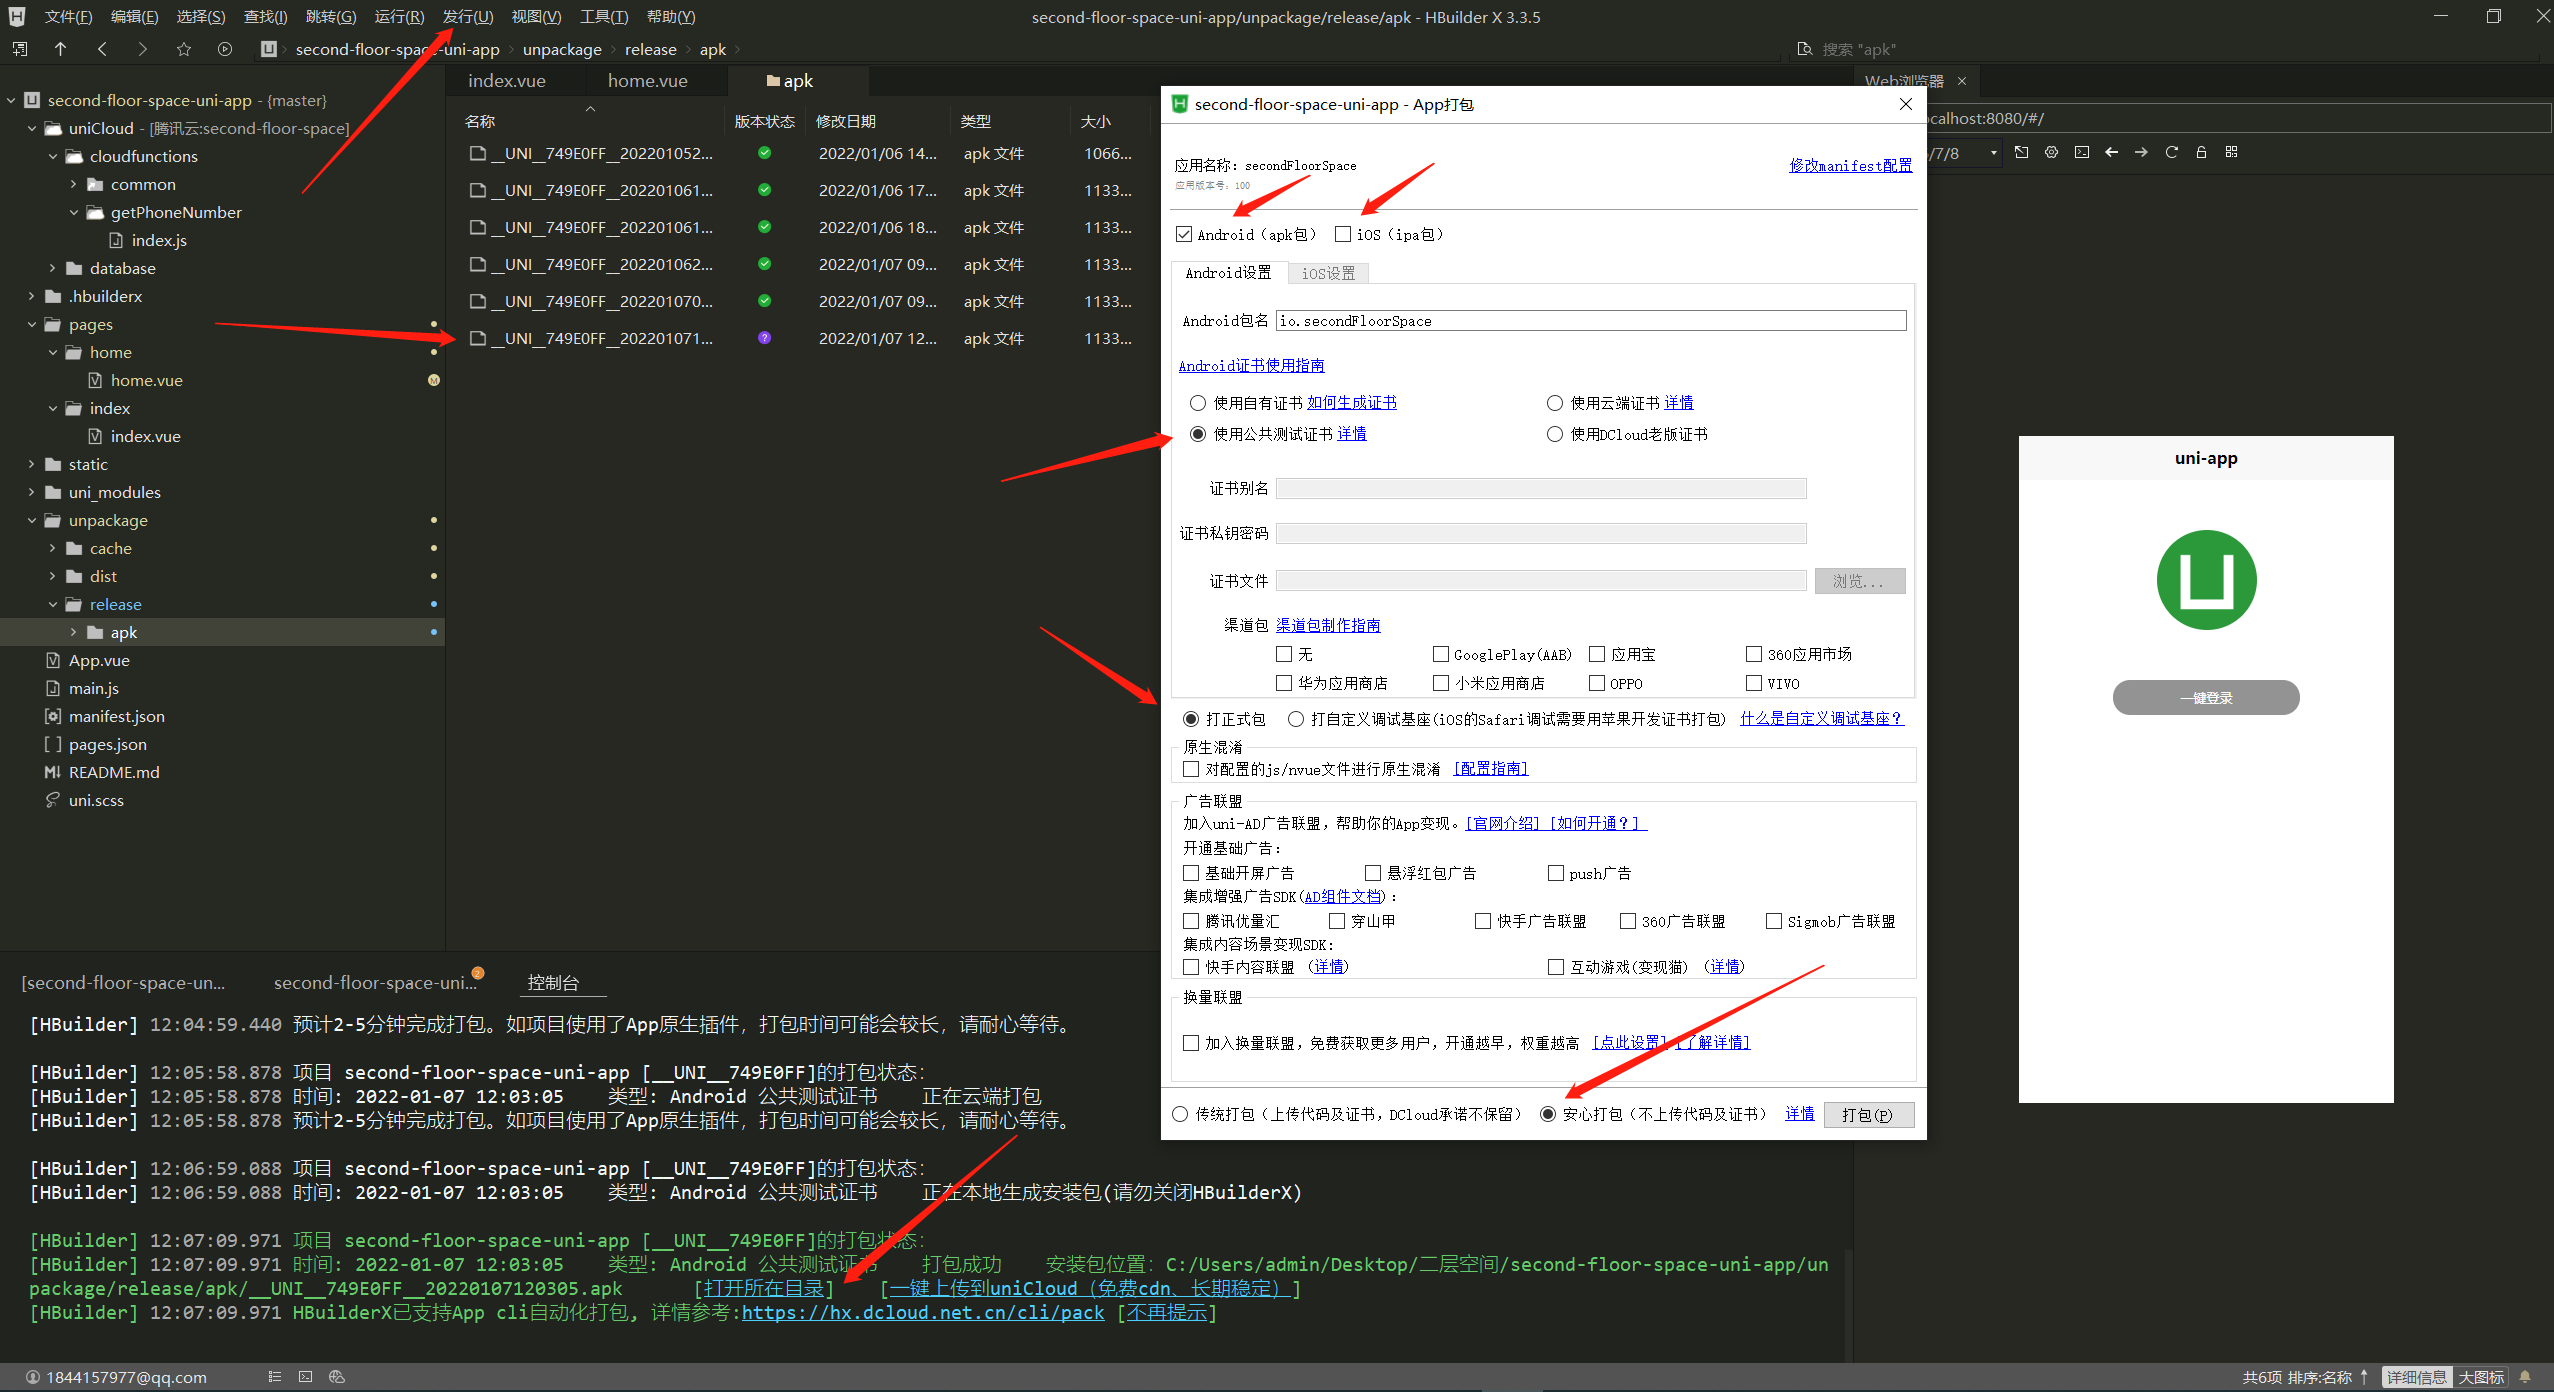Click the bookmark star icon in toolbar
This screenshot has width=2554, height=1392.
183,49
